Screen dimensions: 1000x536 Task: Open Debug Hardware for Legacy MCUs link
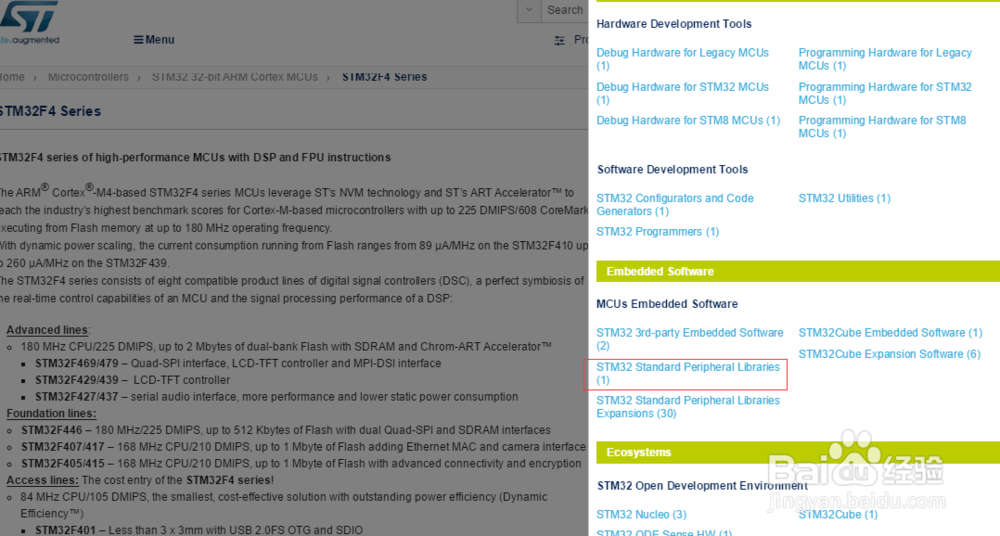click(x=682, y=59)
